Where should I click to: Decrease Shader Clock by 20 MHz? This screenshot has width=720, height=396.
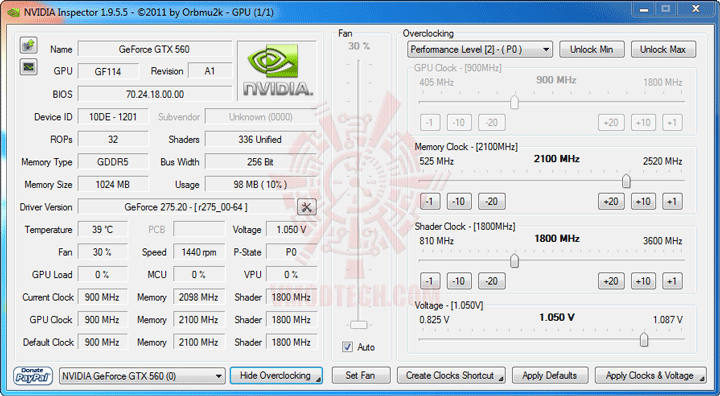492,281
